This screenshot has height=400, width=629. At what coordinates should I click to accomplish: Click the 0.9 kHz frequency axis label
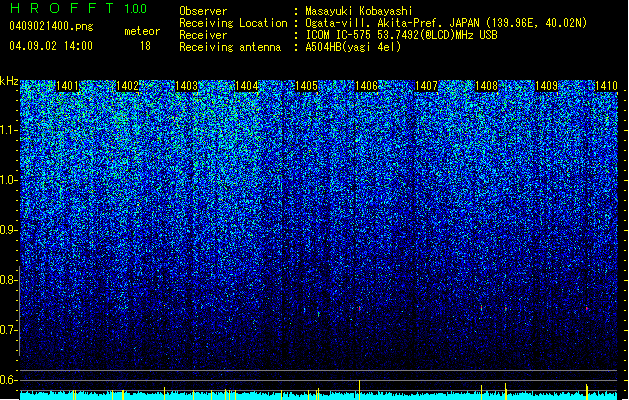pyautogui.click(x=9, y=230)
